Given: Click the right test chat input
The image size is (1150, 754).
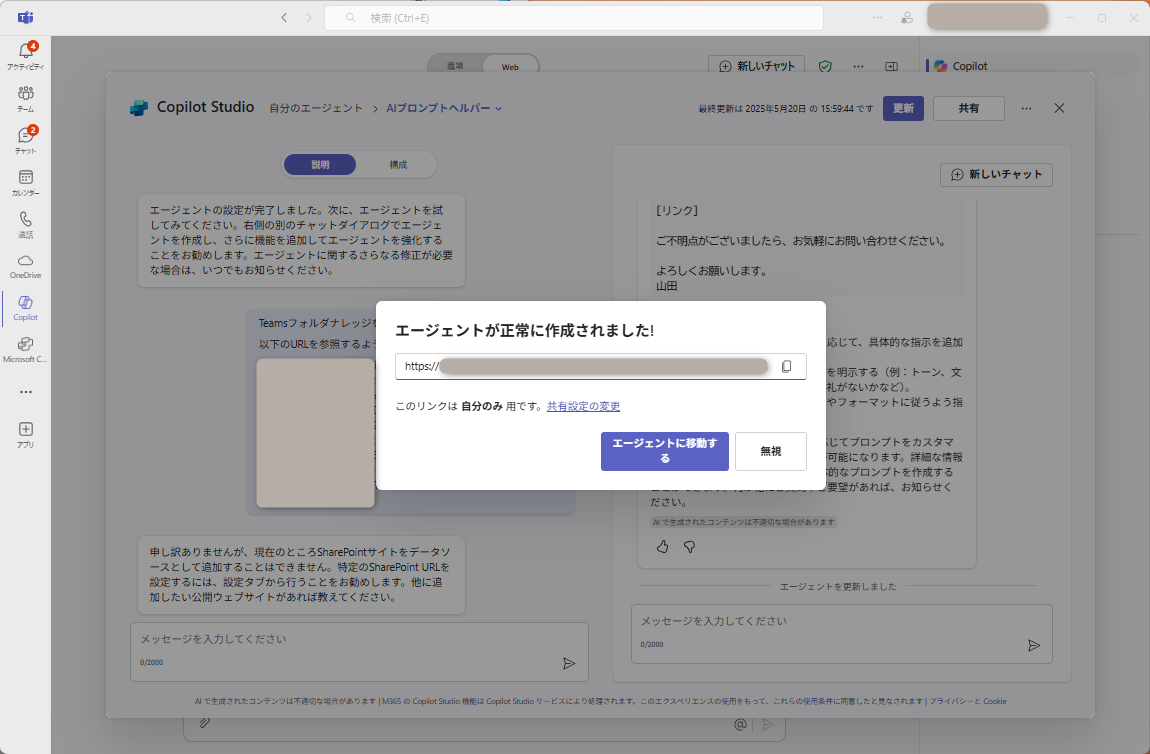Looking at the screenshot, I should pyautogui.click(x=841, y=634).
